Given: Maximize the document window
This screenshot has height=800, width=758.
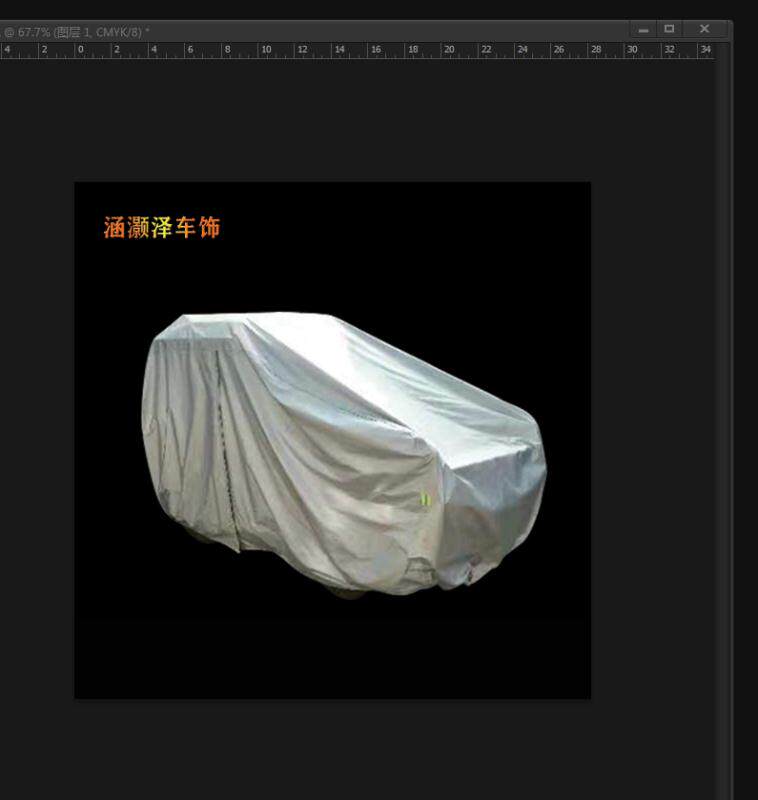Looking at the screenshot, I should (x=669, y=30).
